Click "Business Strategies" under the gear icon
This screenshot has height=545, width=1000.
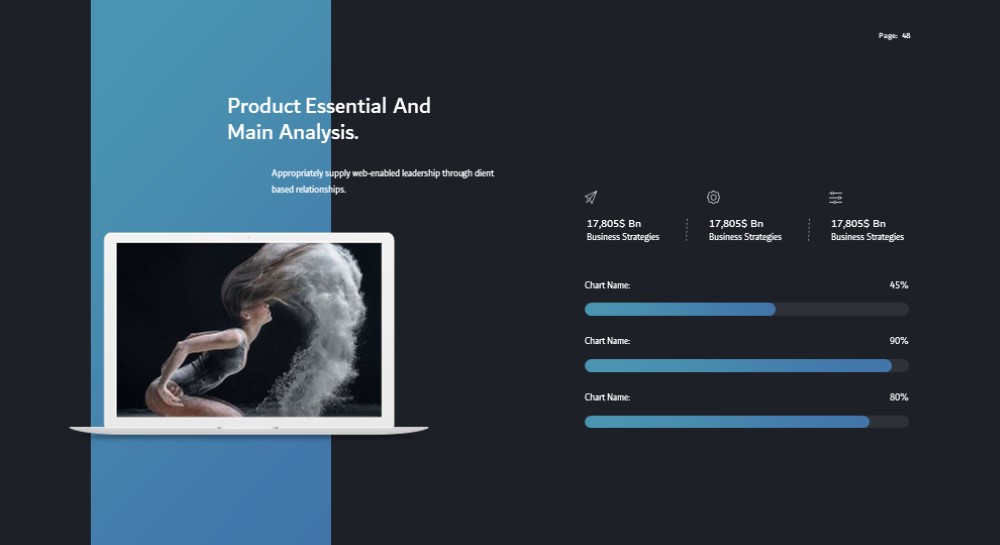[x=745, y=237]
